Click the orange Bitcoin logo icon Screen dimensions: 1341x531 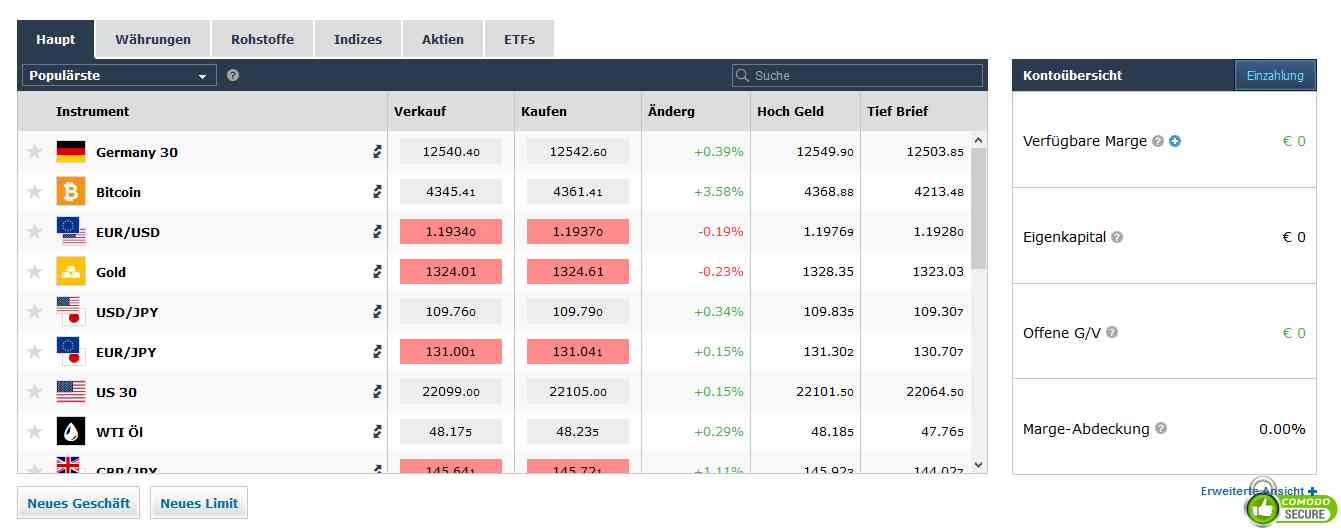pos(71,191)
